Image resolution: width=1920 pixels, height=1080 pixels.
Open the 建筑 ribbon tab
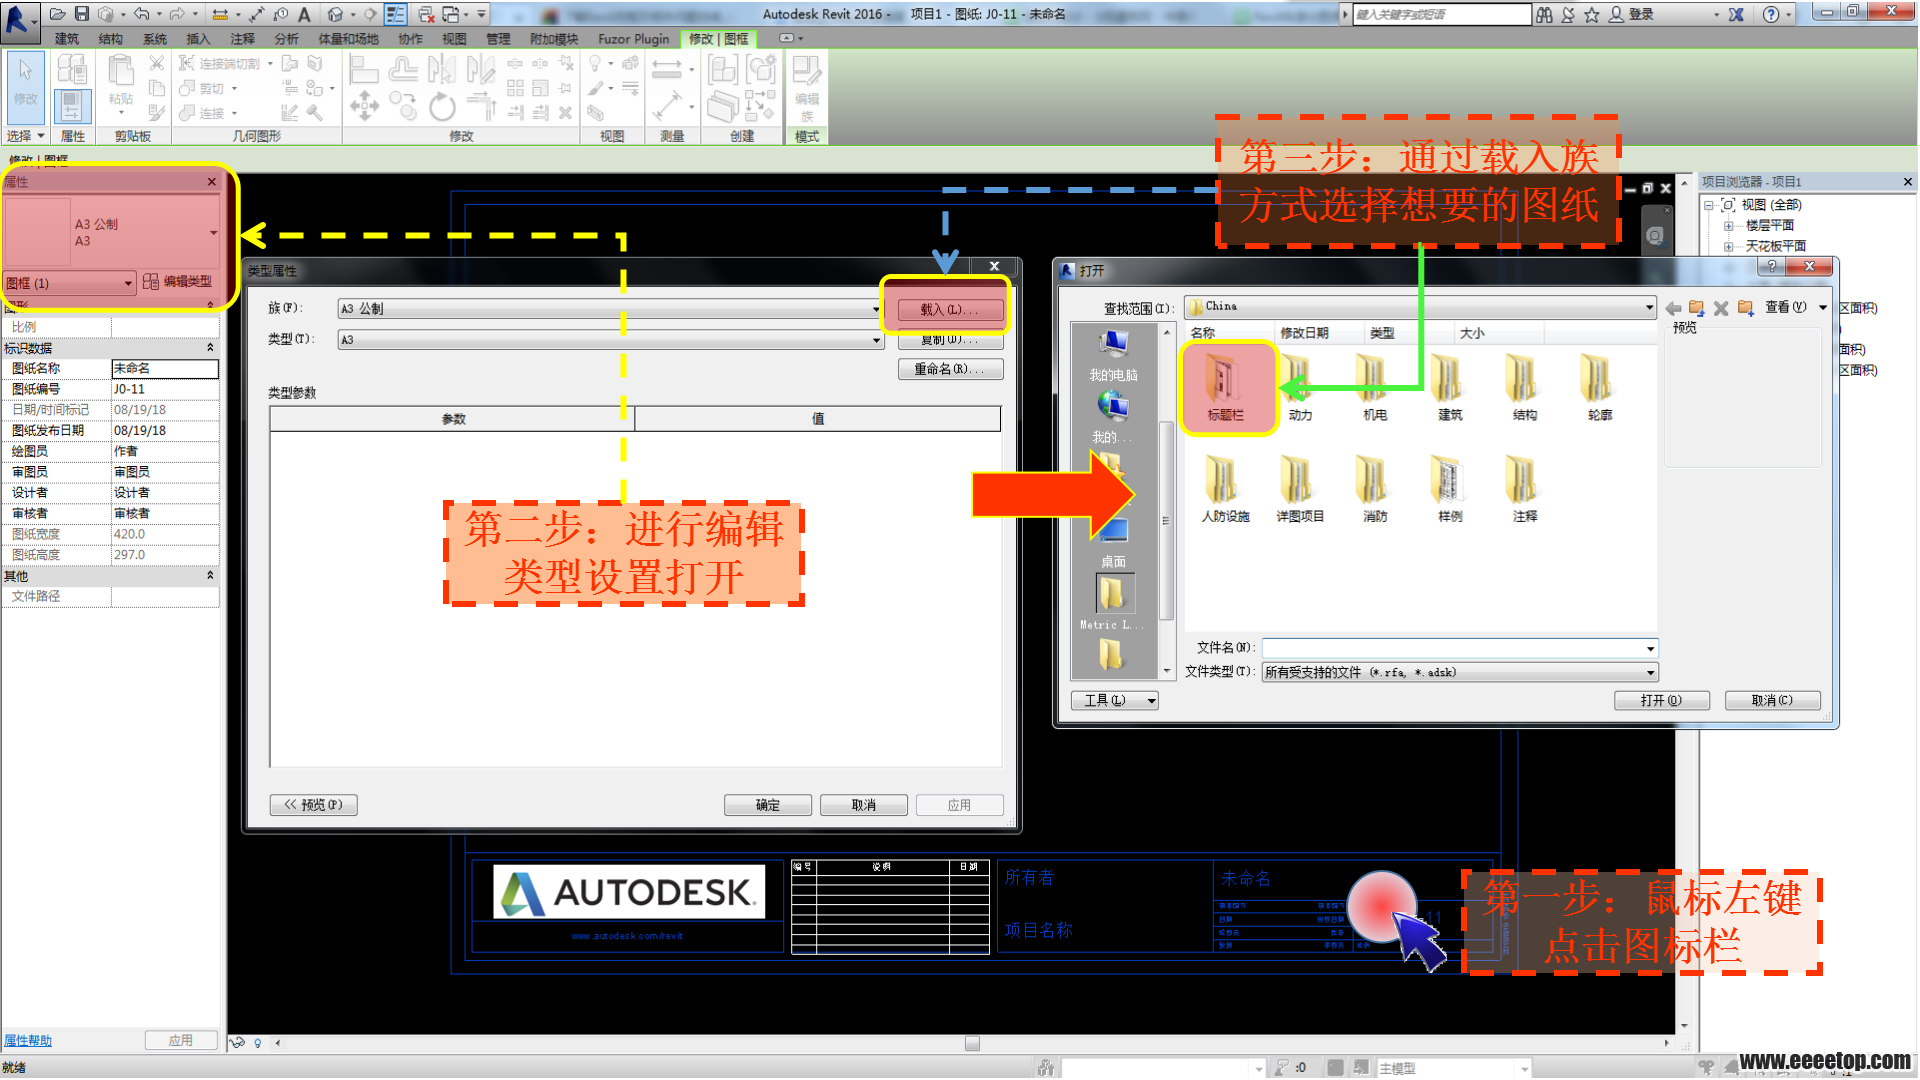click(x=67, y=39)
